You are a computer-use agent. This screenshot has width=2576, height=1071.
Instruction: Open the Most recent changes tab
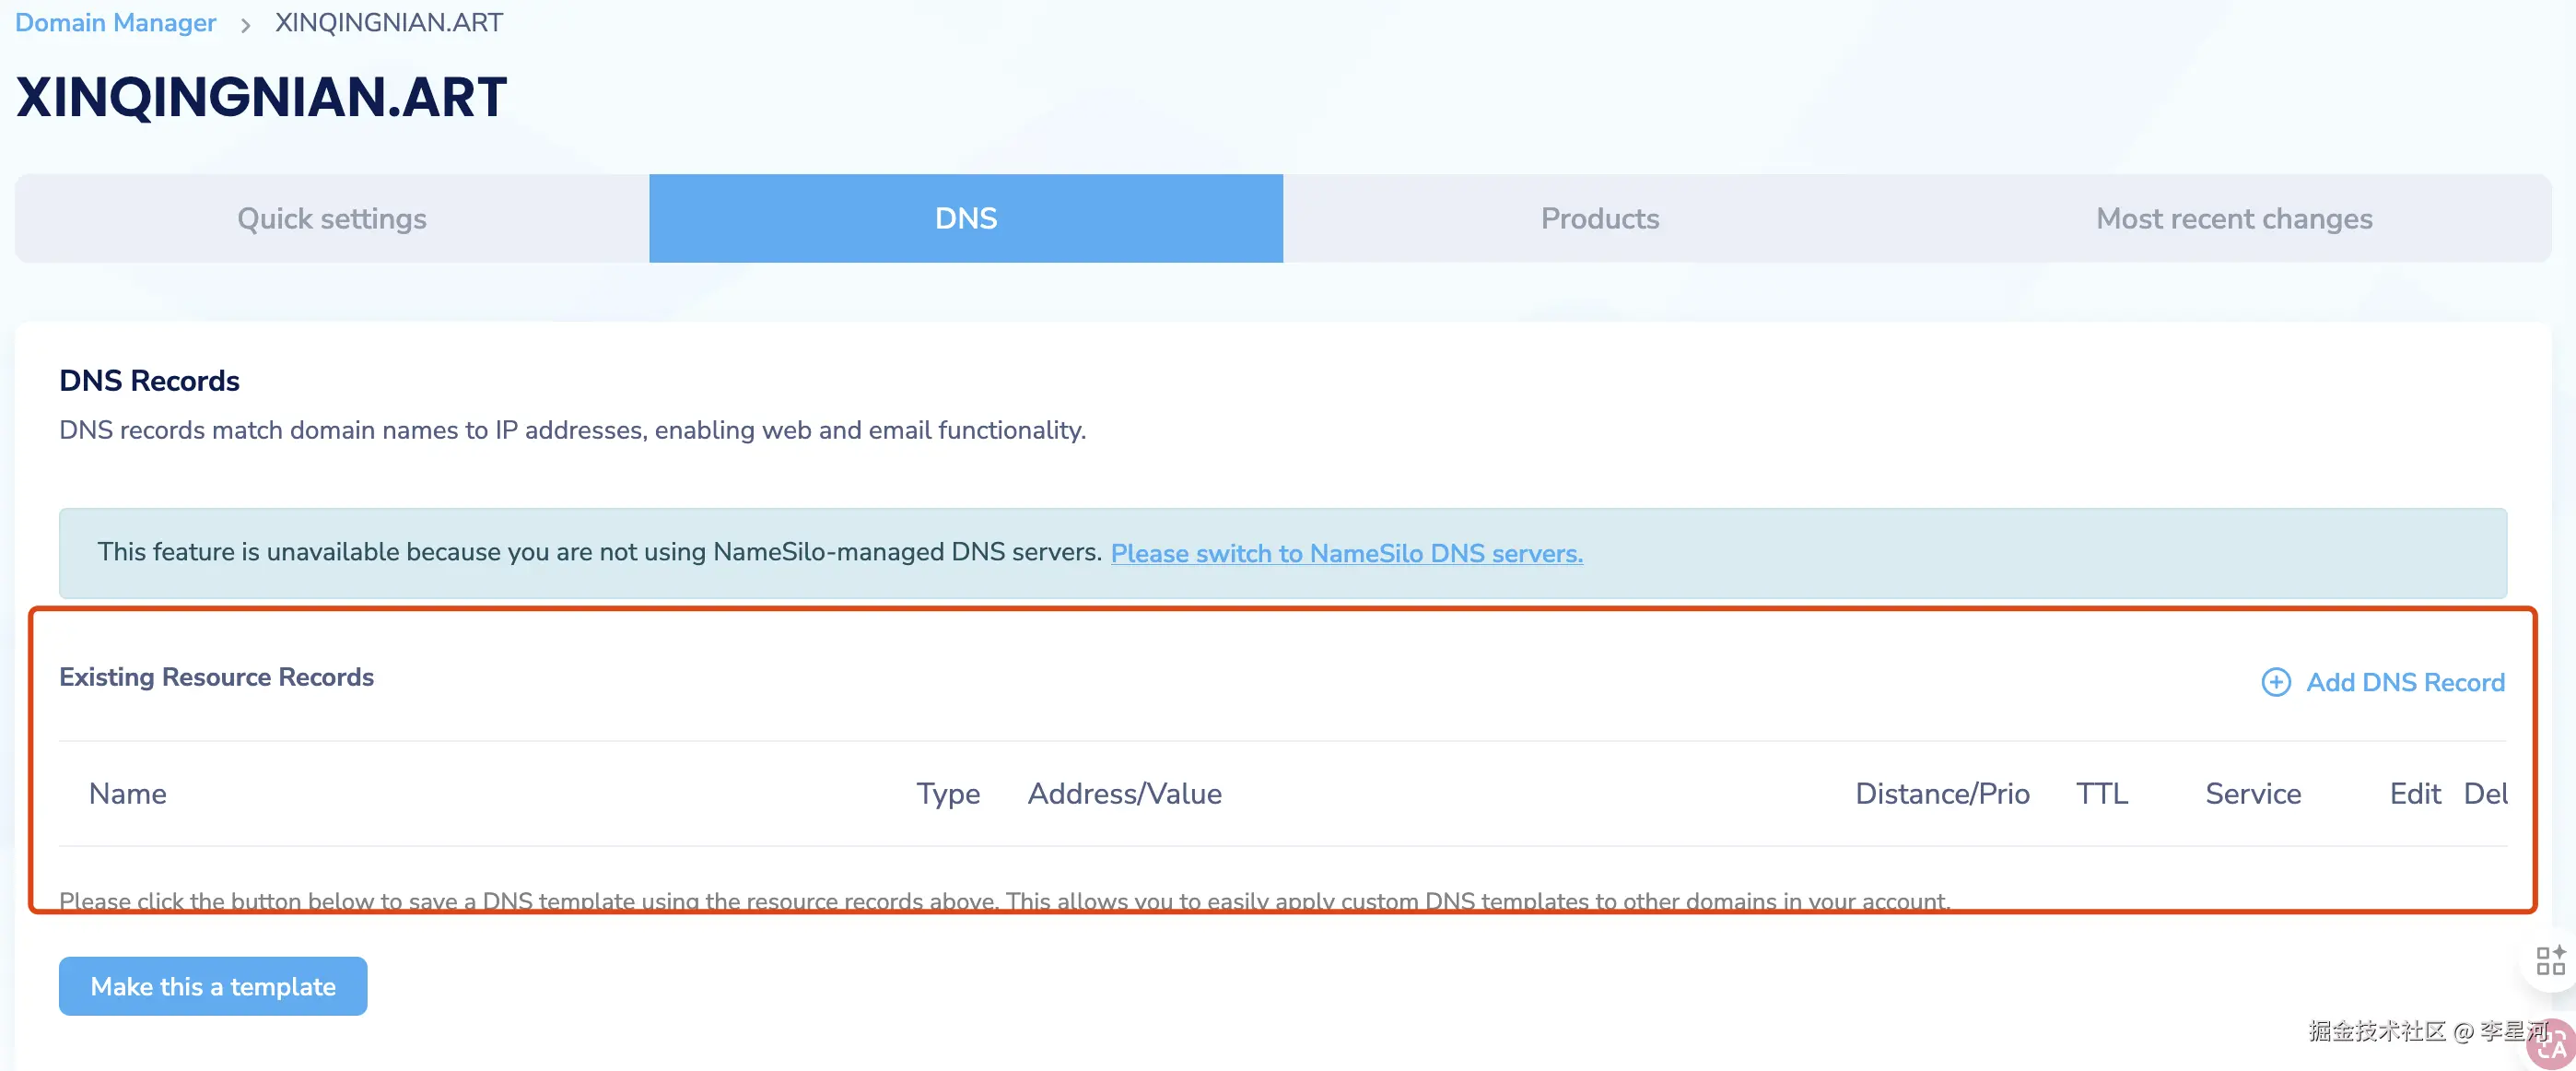pos(2233,218)
